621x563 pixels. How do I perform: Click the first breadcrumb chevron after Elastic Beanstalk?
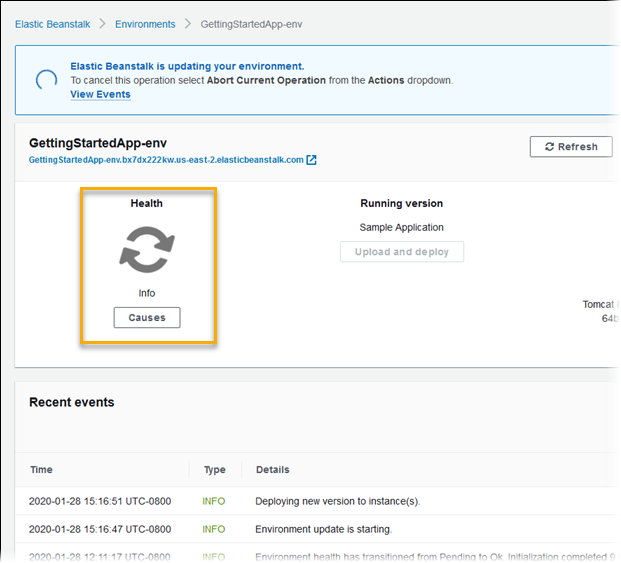click(103, 24)
